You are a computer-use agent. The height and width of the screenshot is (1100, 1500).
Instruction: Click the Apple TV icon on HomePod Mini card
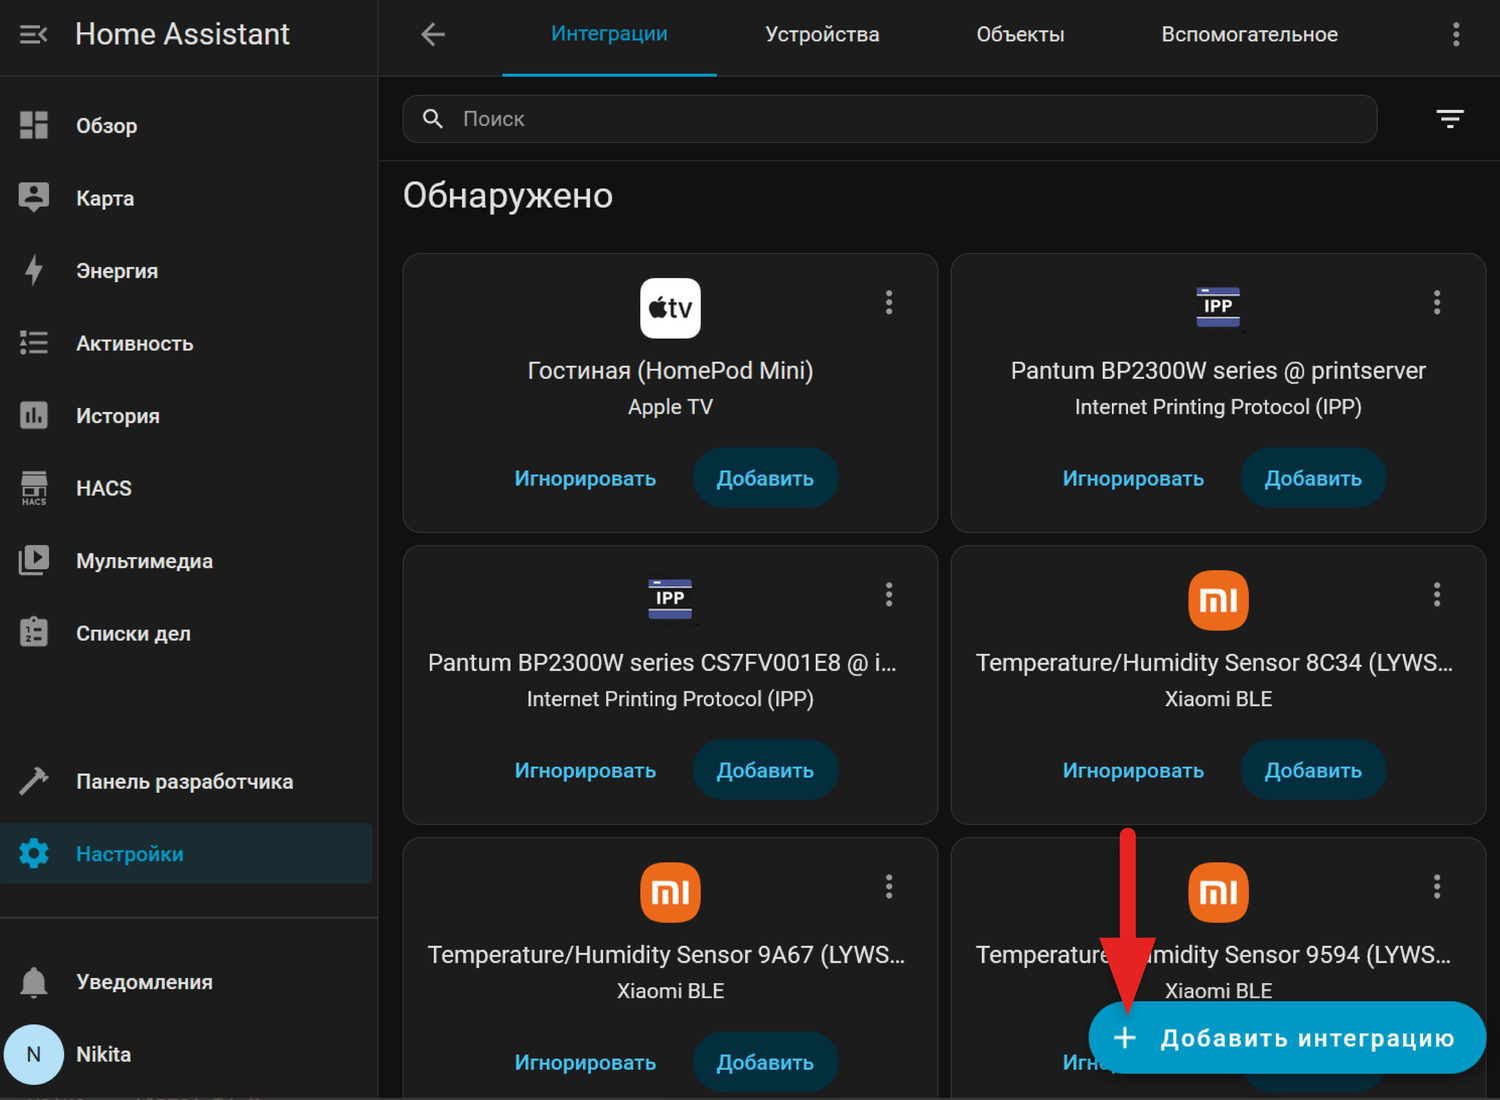[670, 308]
